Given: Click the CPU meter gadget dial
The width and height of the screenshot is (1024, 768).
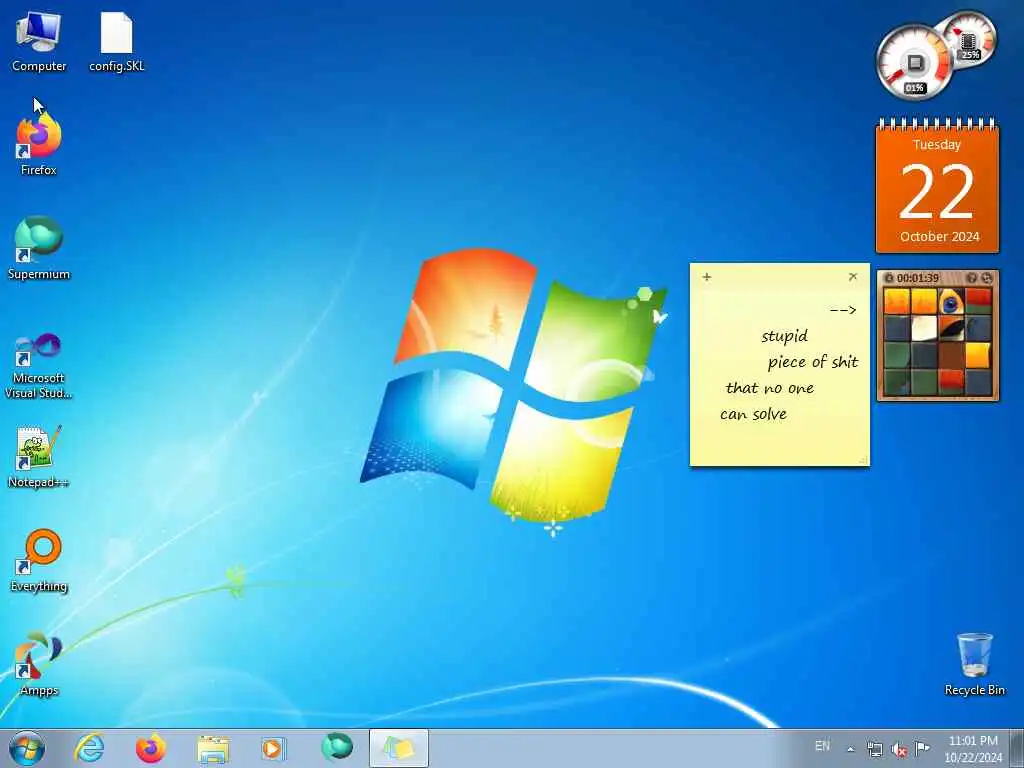Looking at the screenshot, I should click(x=914, y=63).
